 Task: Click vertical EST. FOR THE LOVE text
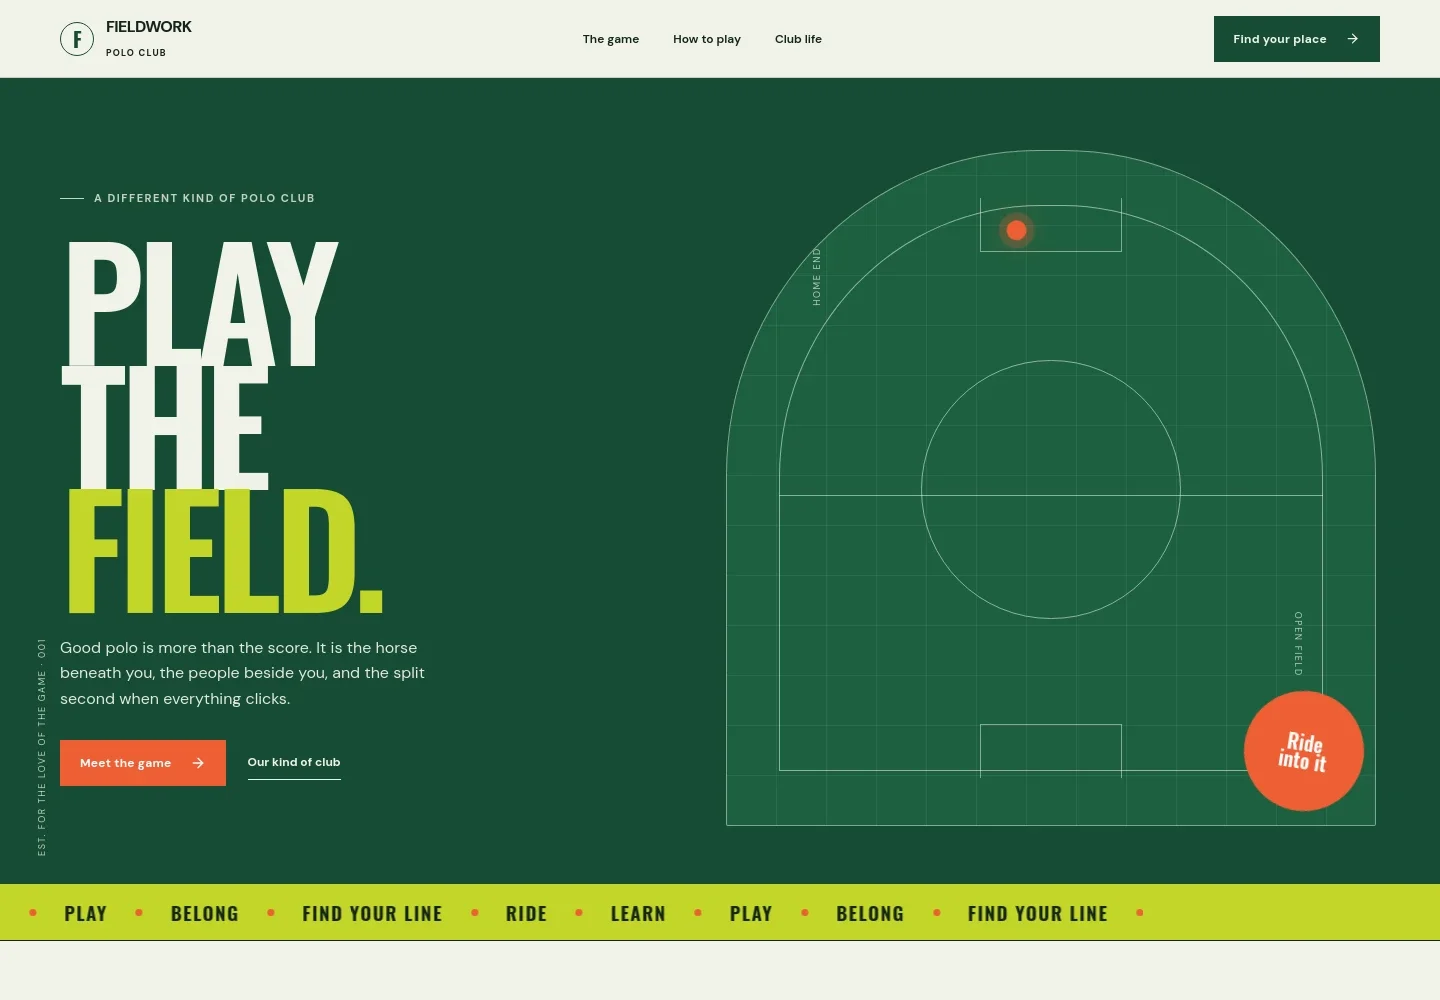click(42, 747)
